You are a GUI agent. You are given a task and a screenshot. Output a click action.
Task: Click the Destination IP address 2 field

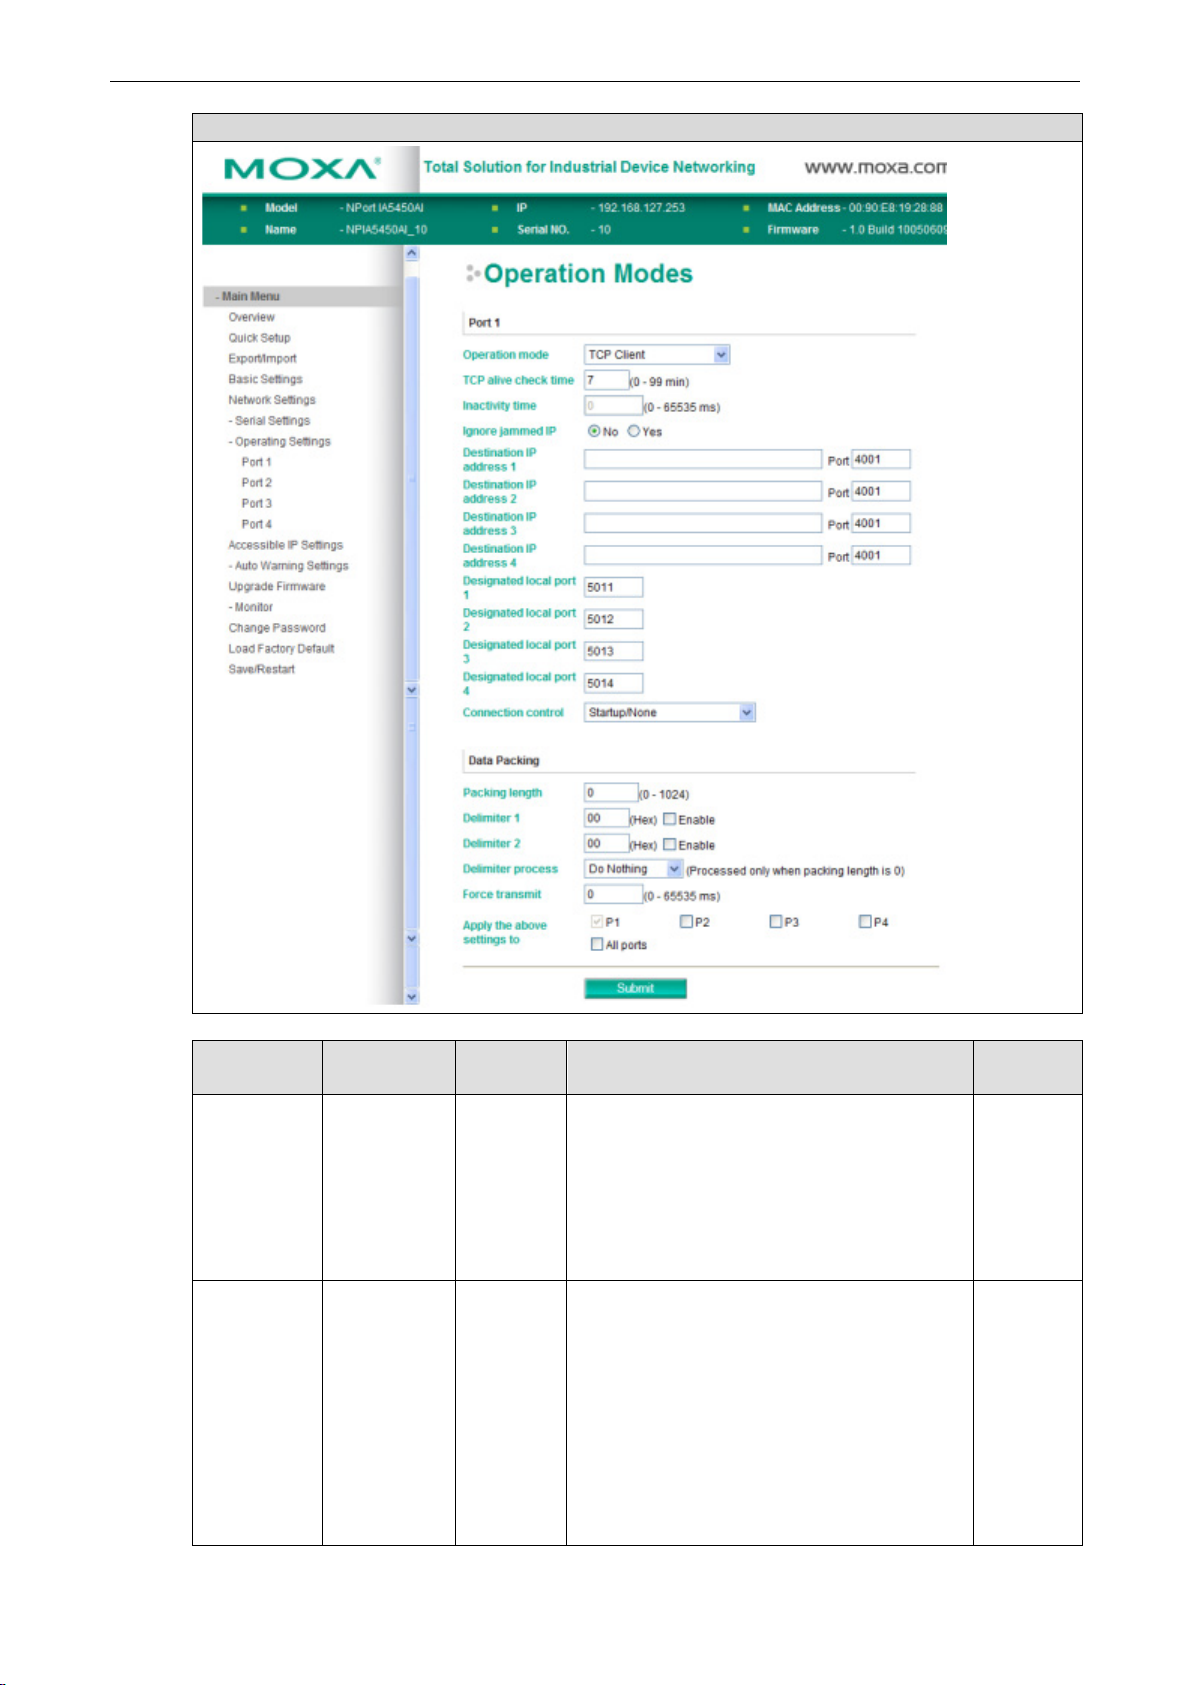point(703,492)
